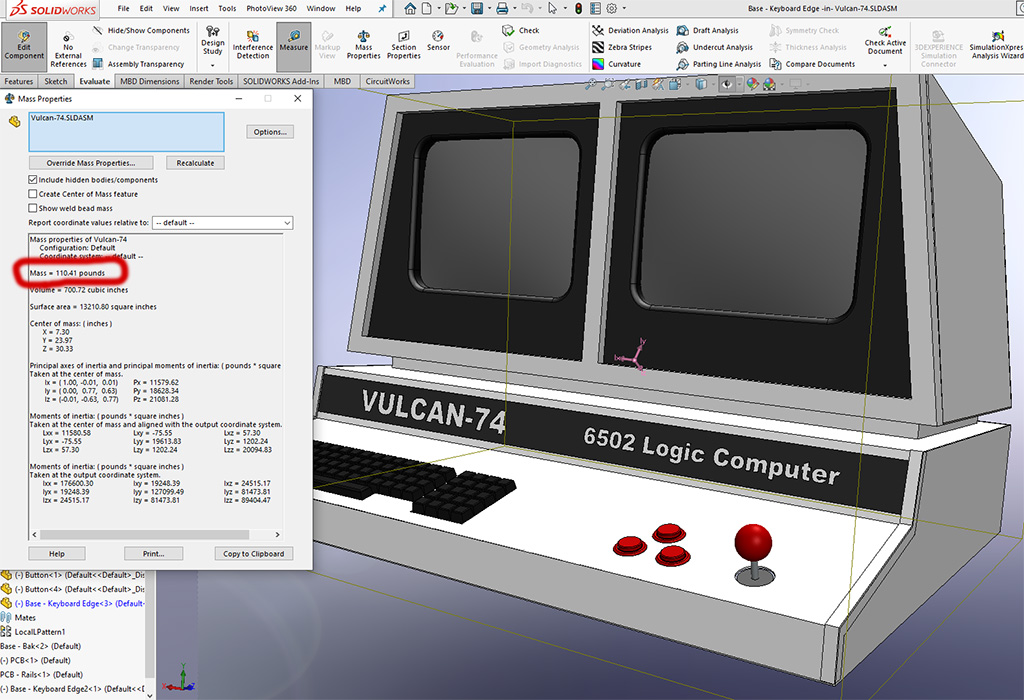1024x700 pixels.
Task: Run Draft Analysis
Action: pyautogui.click(x=707, y=31)
